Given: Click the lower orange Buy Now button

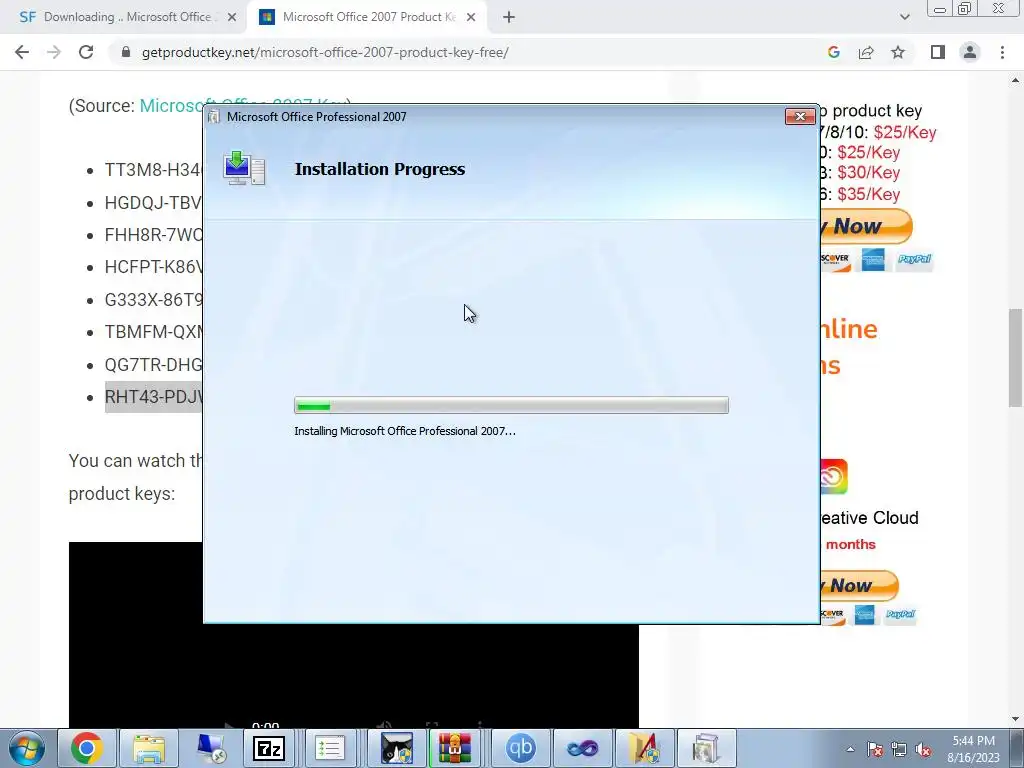Looking at the screenshot, I should coord(859,586).
